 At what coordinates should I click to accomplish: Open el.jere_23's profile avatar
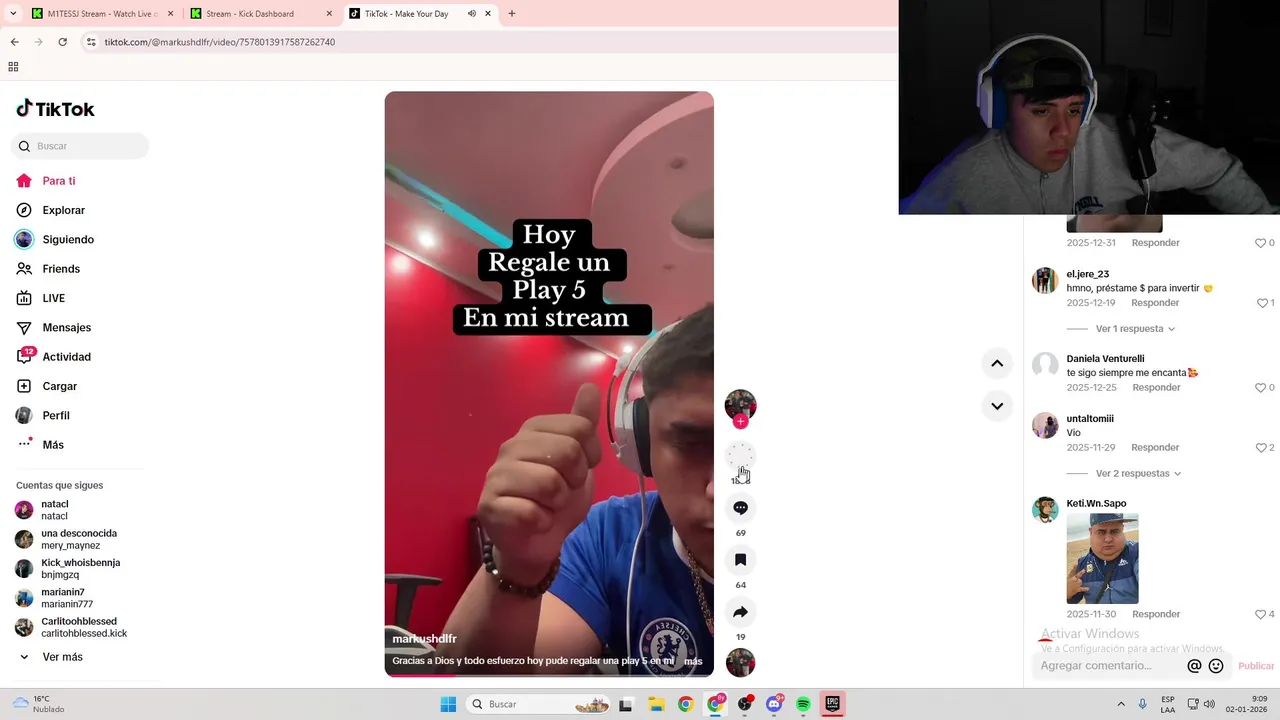pyautogui.click(x=1045, y=280)
